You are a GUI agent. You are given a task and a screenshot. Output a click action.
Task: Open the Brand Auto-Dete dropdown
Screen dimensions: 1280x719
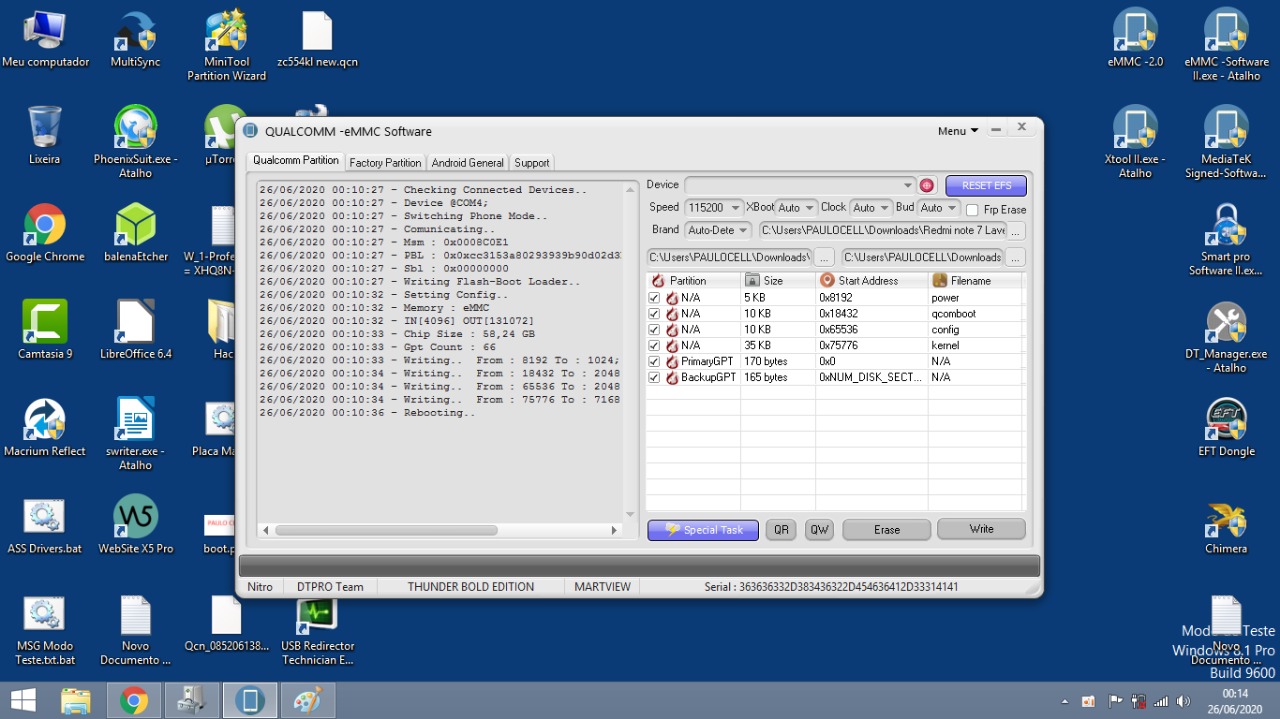pos(743,231)
